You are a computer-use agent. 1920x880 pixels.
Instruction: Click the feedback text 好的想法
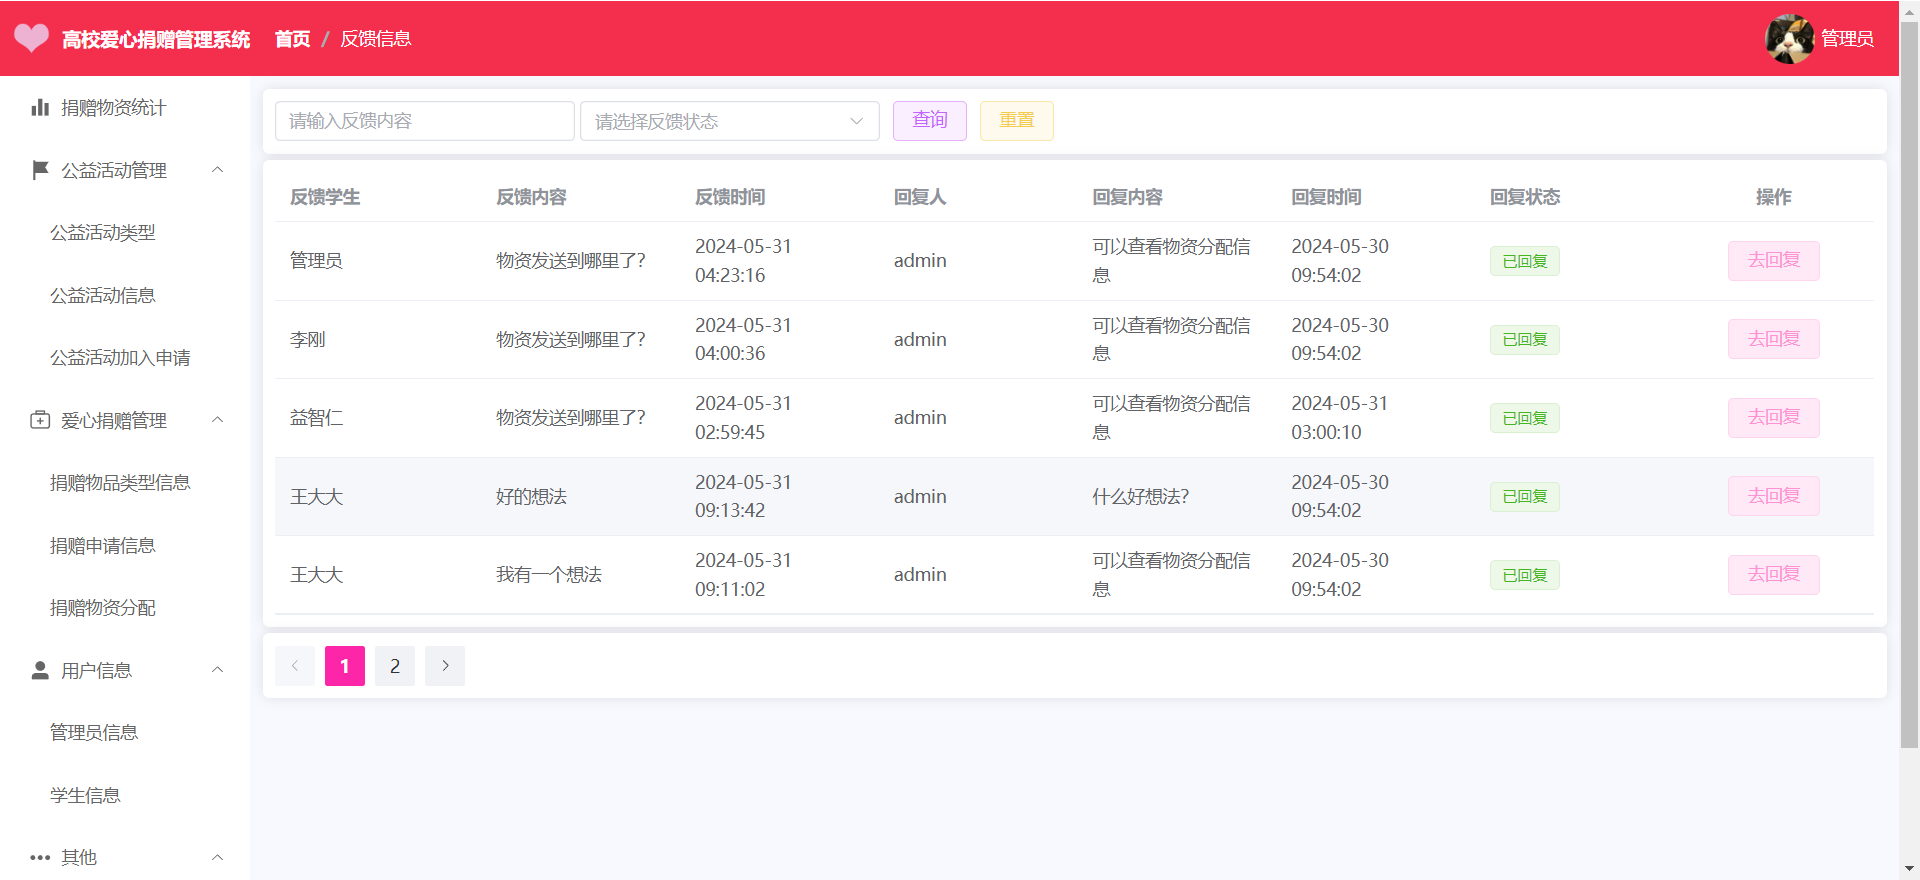(531, 497)
